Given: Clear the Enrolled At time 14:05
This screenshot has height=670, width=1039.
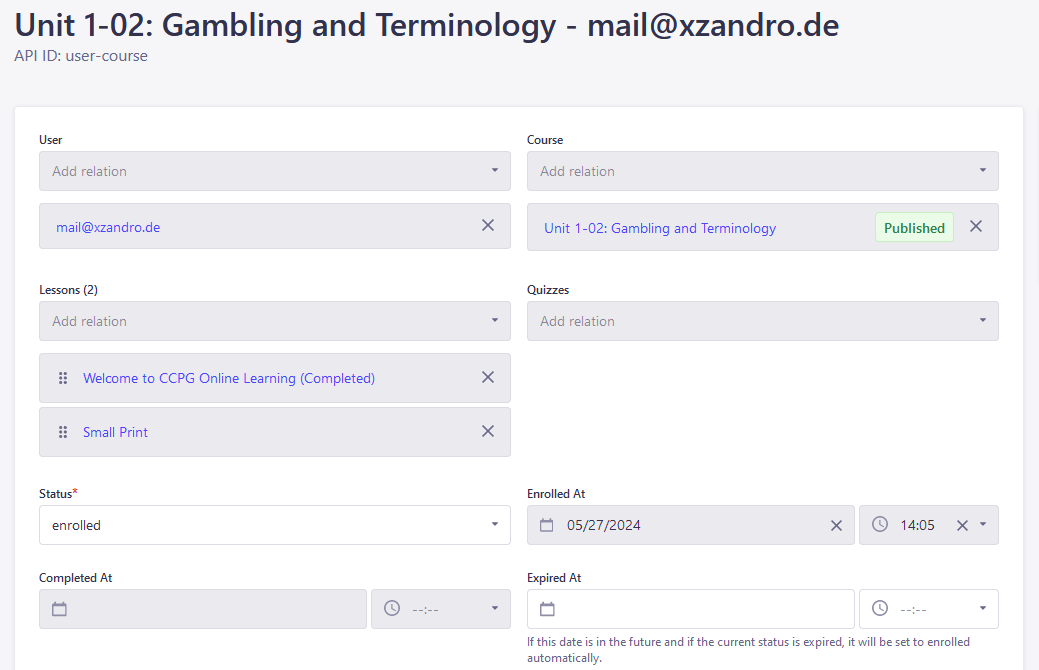Looking at the screenshot, I should pos(962,525).
